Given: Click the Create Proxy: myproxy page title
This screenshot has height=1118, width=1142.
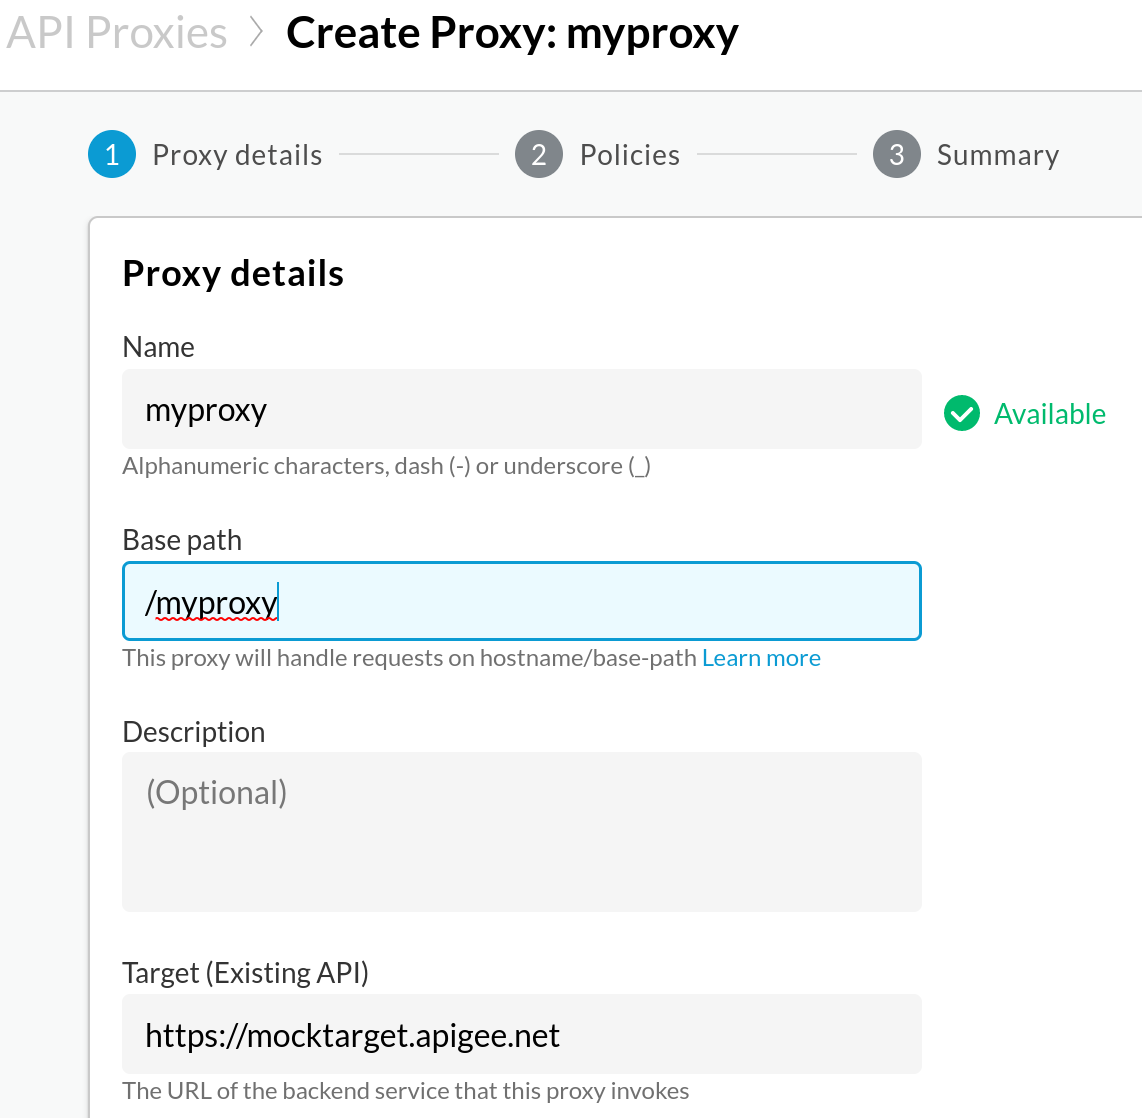Looking at the screenshot, I should 512,32.
